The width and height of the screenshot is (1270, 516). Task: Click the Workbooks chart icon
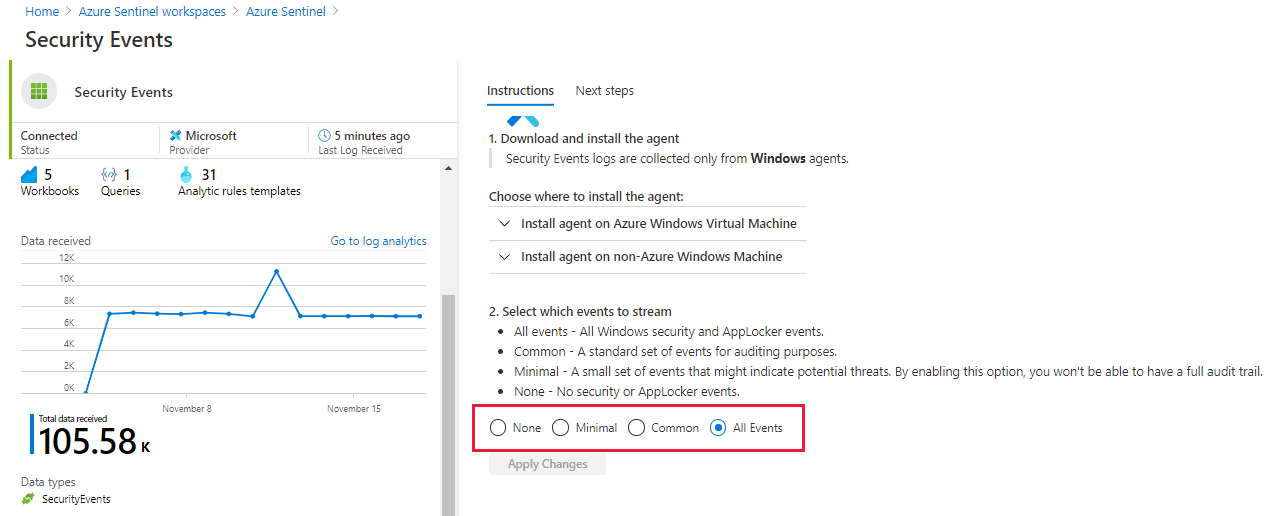click(29, 175)
